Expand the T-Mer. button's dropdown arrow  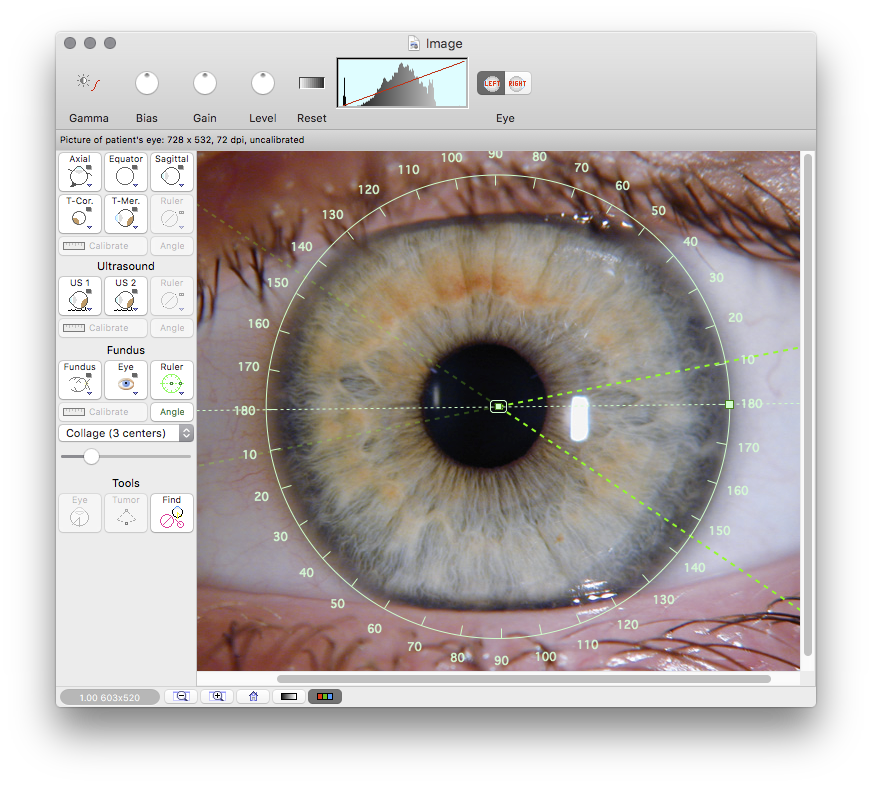tap(135, 227)
